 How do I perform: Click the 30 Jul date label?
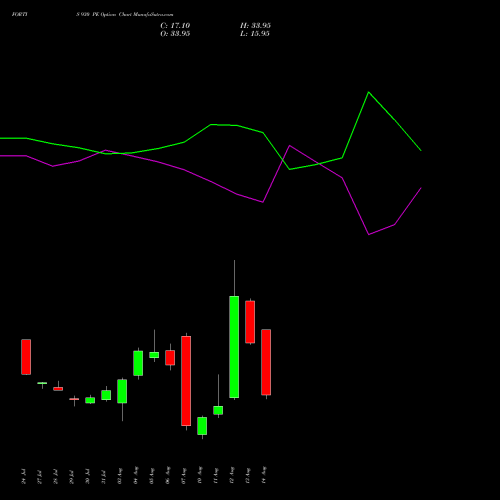87,476
